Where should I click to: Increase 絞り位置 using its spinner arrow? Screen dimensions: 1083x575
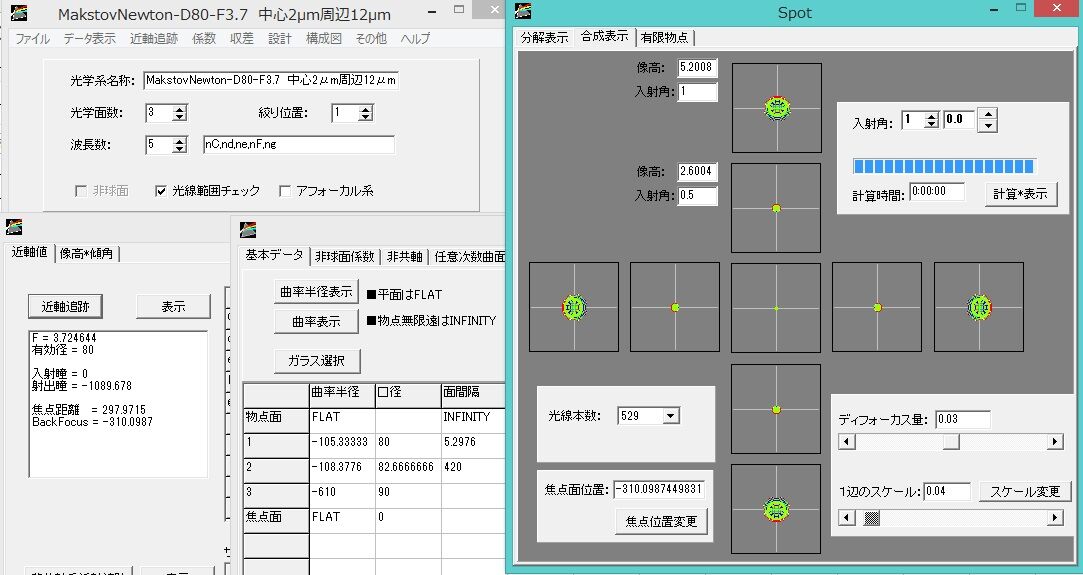pos(366,108)
